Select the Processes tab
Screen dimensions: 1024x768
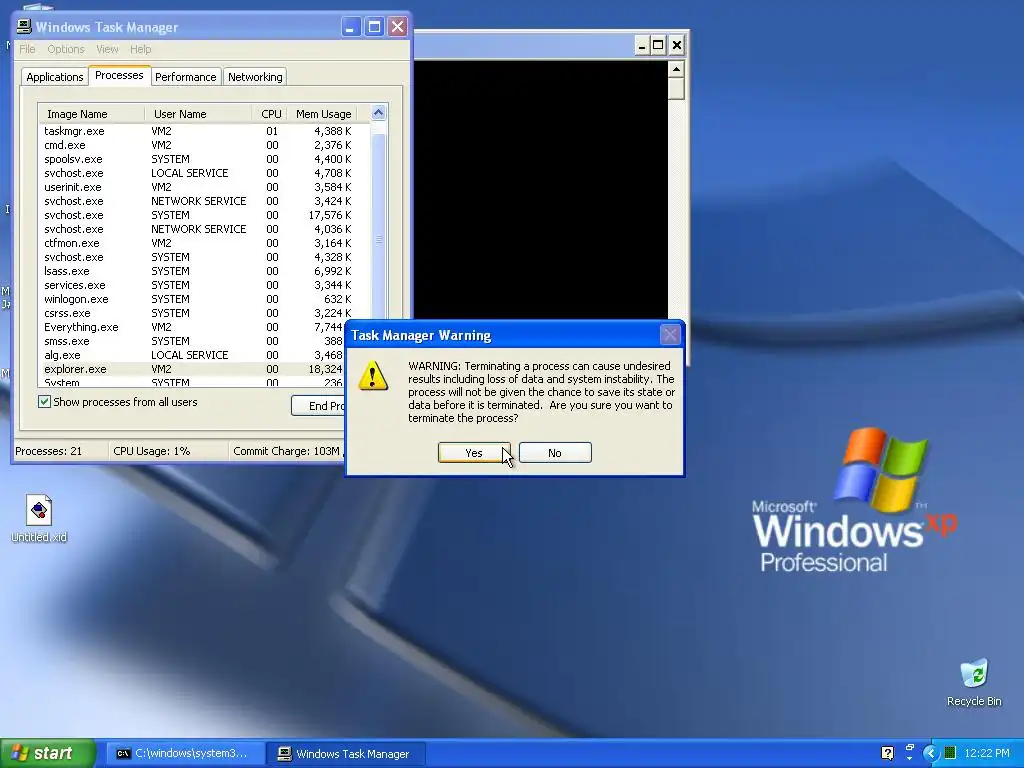click(119, 75)
